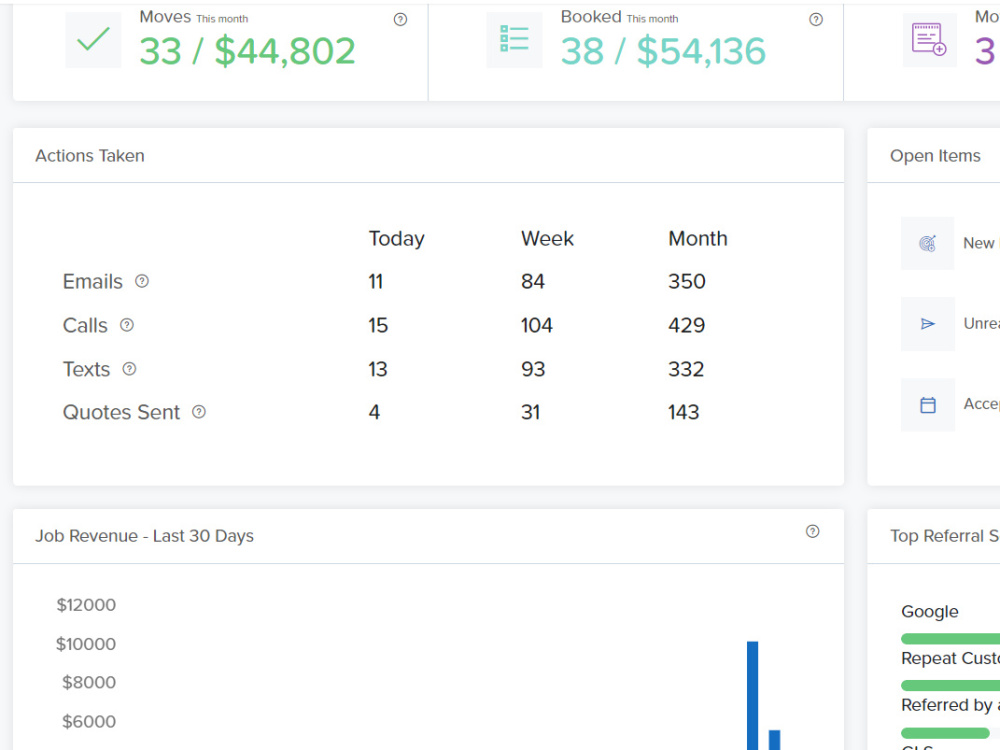Image resolution: width=1000 pixels, height=750 pixels.
Task: Click Texts today value 13
Action: [x=378, y=369]
